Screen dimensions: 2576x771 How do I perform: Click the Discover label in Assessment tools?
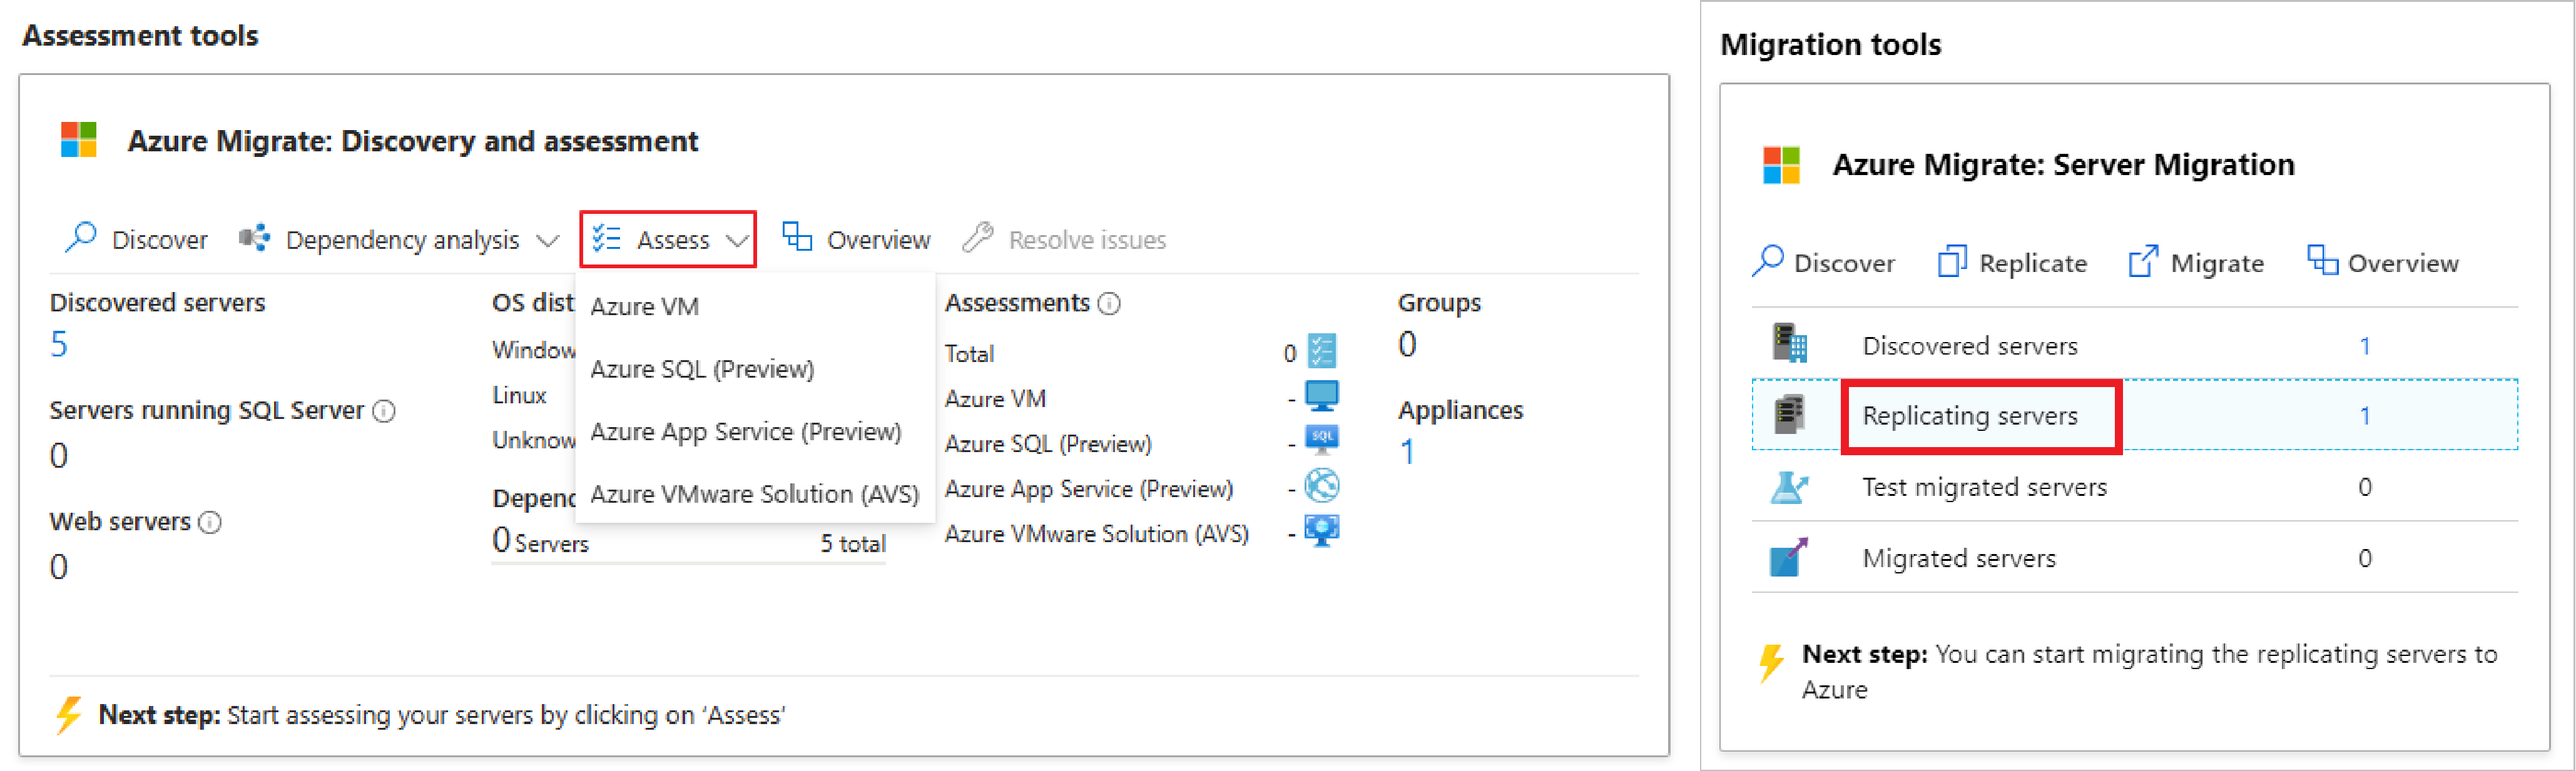159,240
